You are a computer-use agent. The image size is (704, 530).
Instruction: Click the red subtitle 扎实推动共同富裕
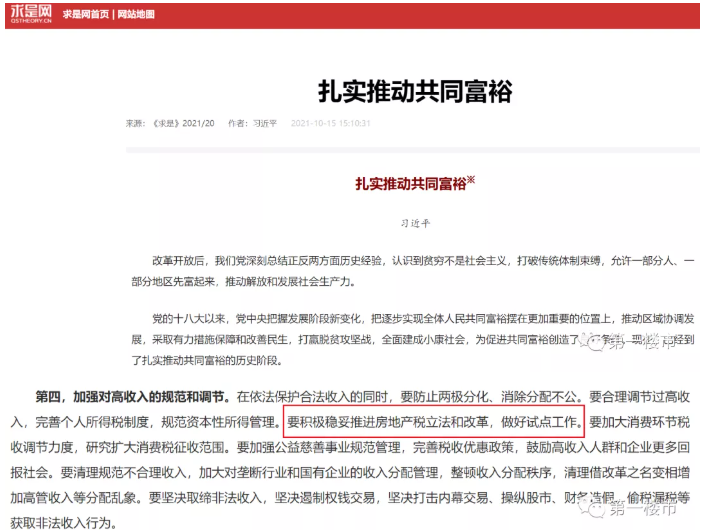pos(411,184)
